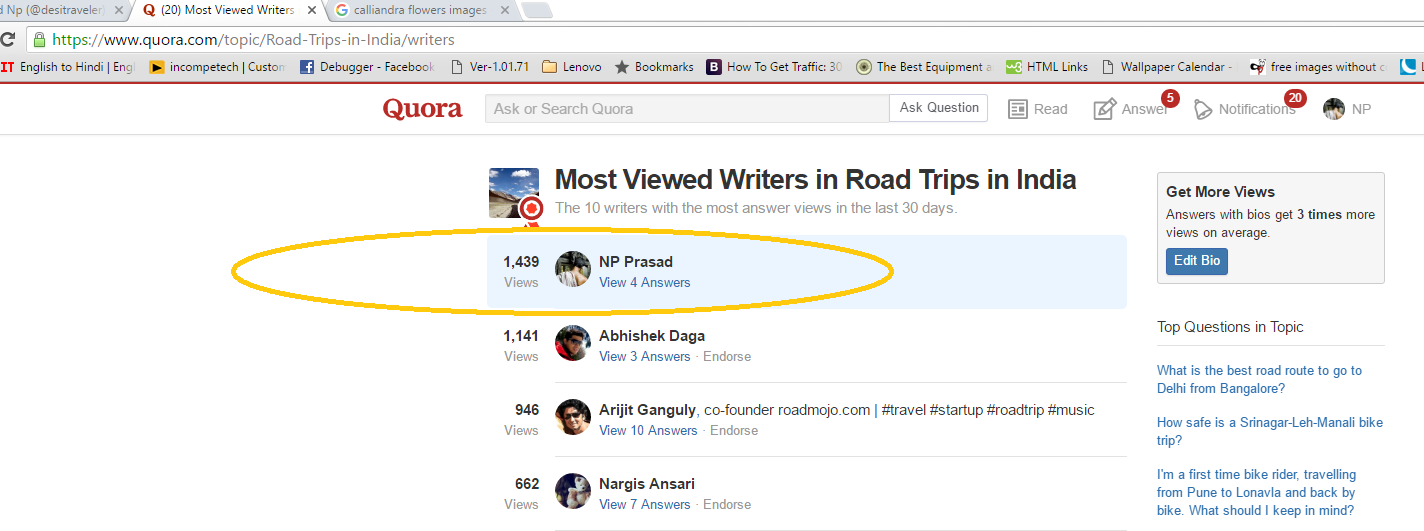Endorse Arijit Ganguly
This screenshot has width=1424, height=531.
pos(734,430)
